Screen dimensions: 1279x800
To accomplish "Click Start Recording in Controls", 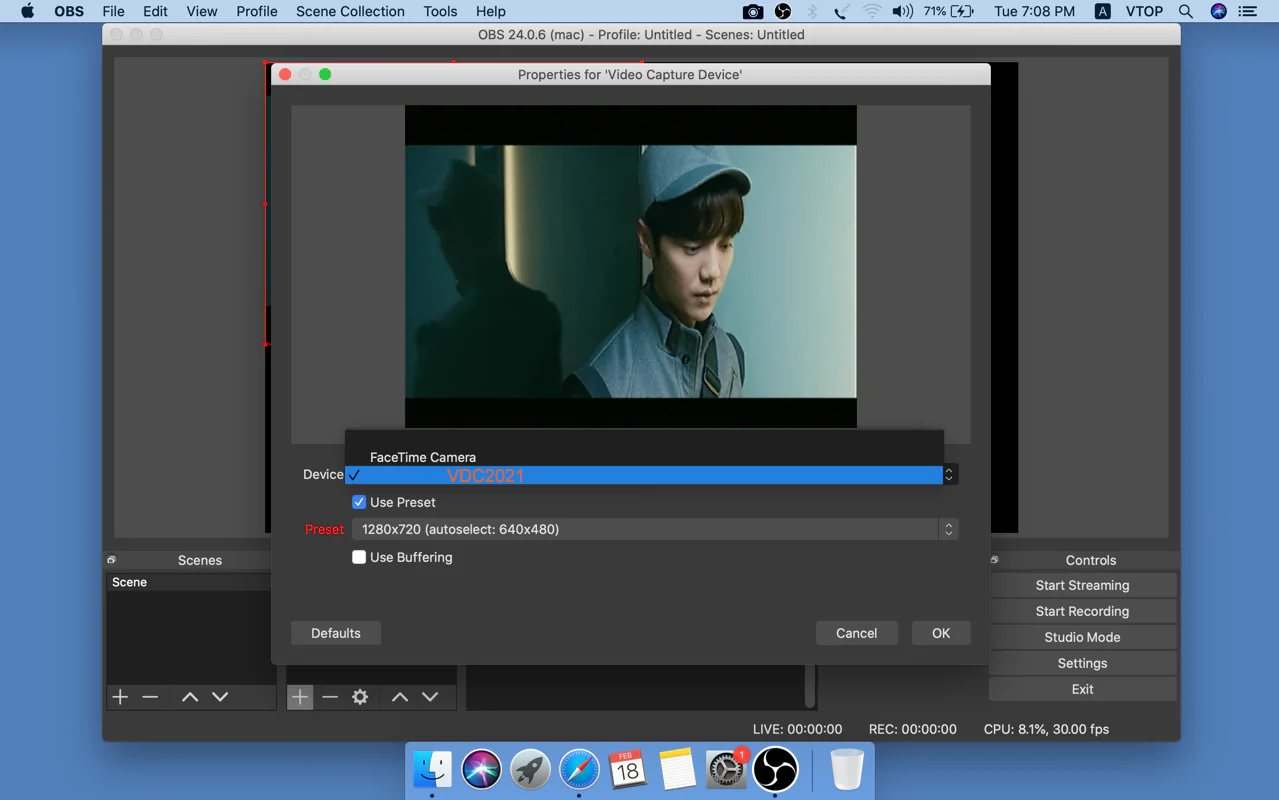I will click(x=1082, y=611).
